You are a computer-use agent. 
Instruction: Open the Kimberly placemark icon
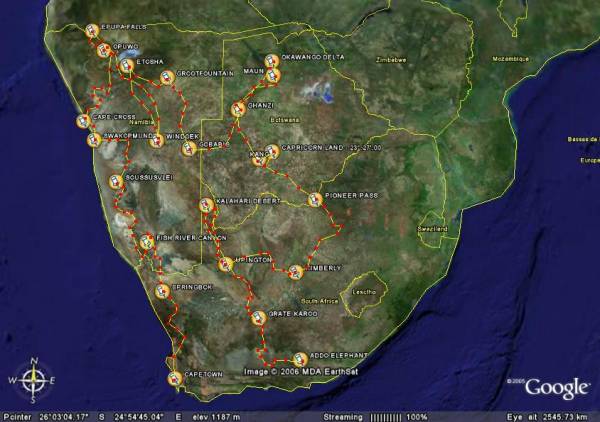(296, 271)
